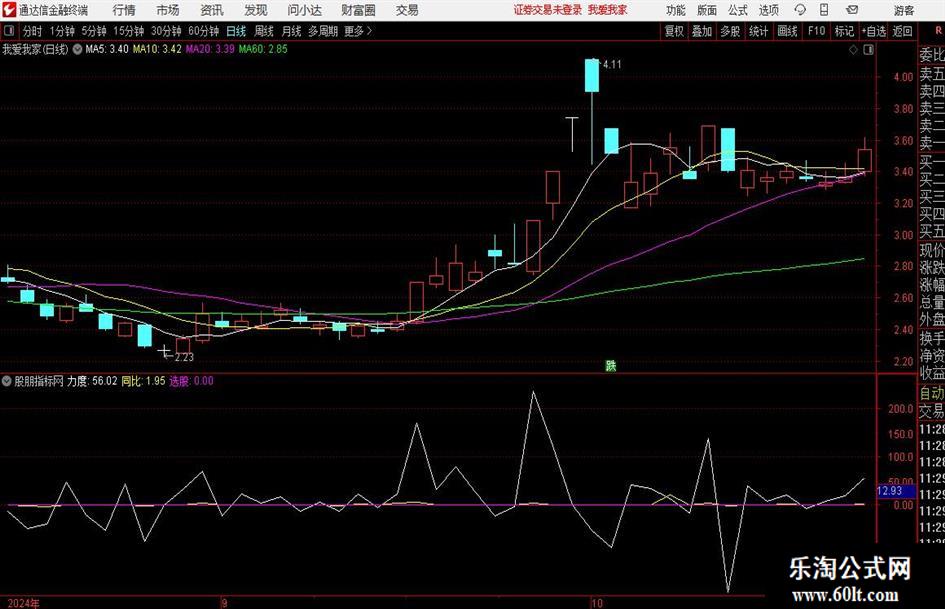The image size is (945, 609).
Task: Click the 复权 button
Action: tap(674, 31)
